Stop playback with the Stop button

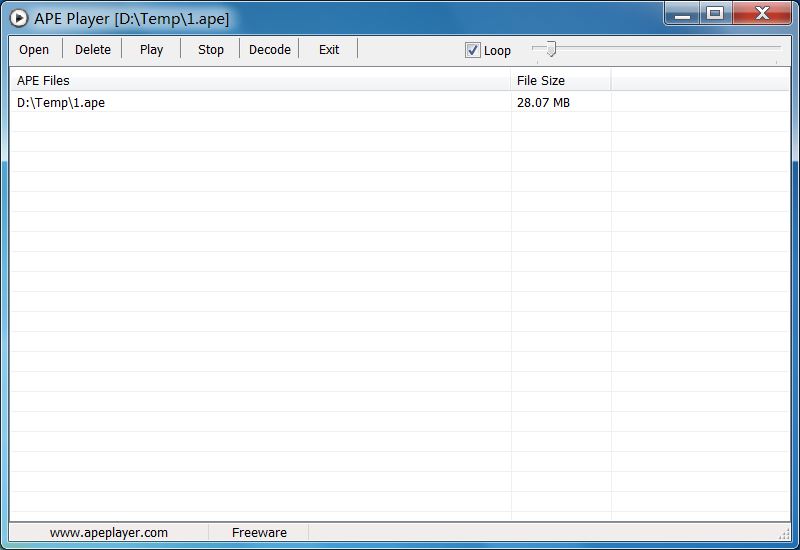(211, 49)
